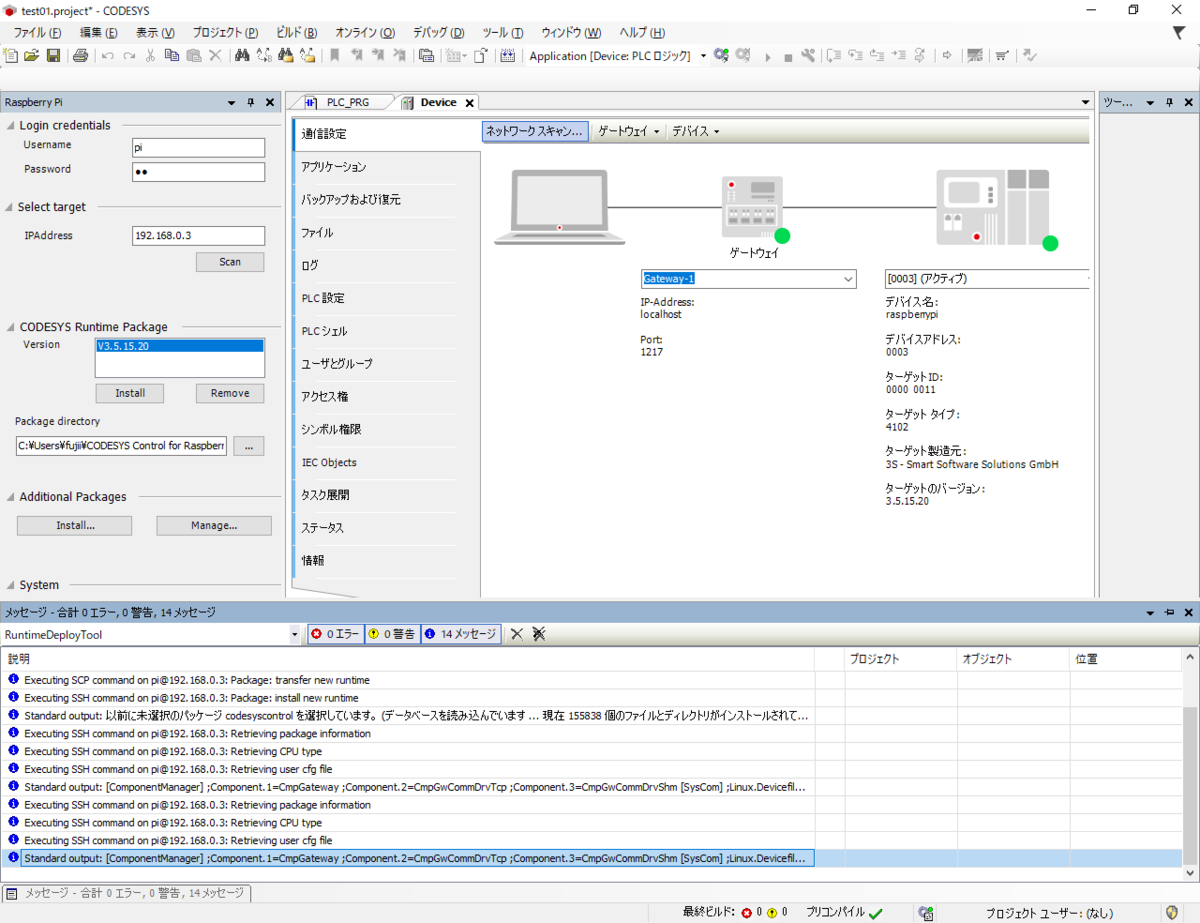Click the ネットワーク スキャン button

[x=534, y=131]
